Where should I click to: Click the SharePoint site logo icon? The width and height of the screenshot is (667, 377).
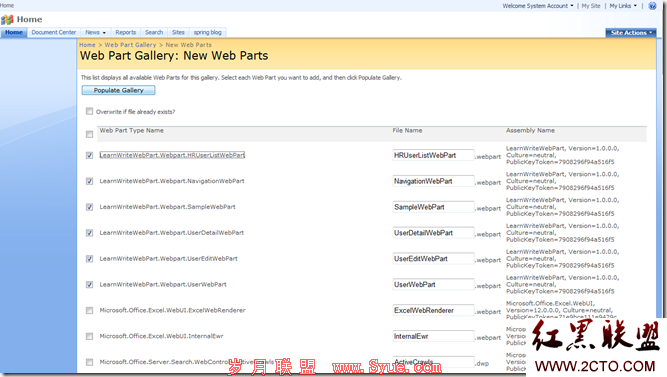(x=7, y=20)
